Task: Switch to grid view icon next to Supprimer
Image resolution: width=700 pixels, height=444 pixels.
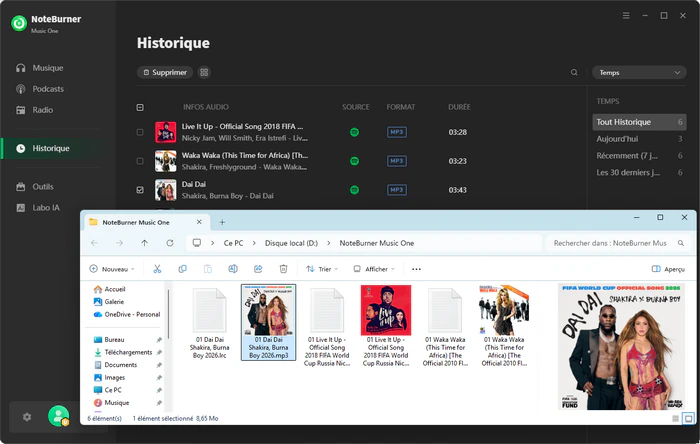Action: [x=204, y=72]
